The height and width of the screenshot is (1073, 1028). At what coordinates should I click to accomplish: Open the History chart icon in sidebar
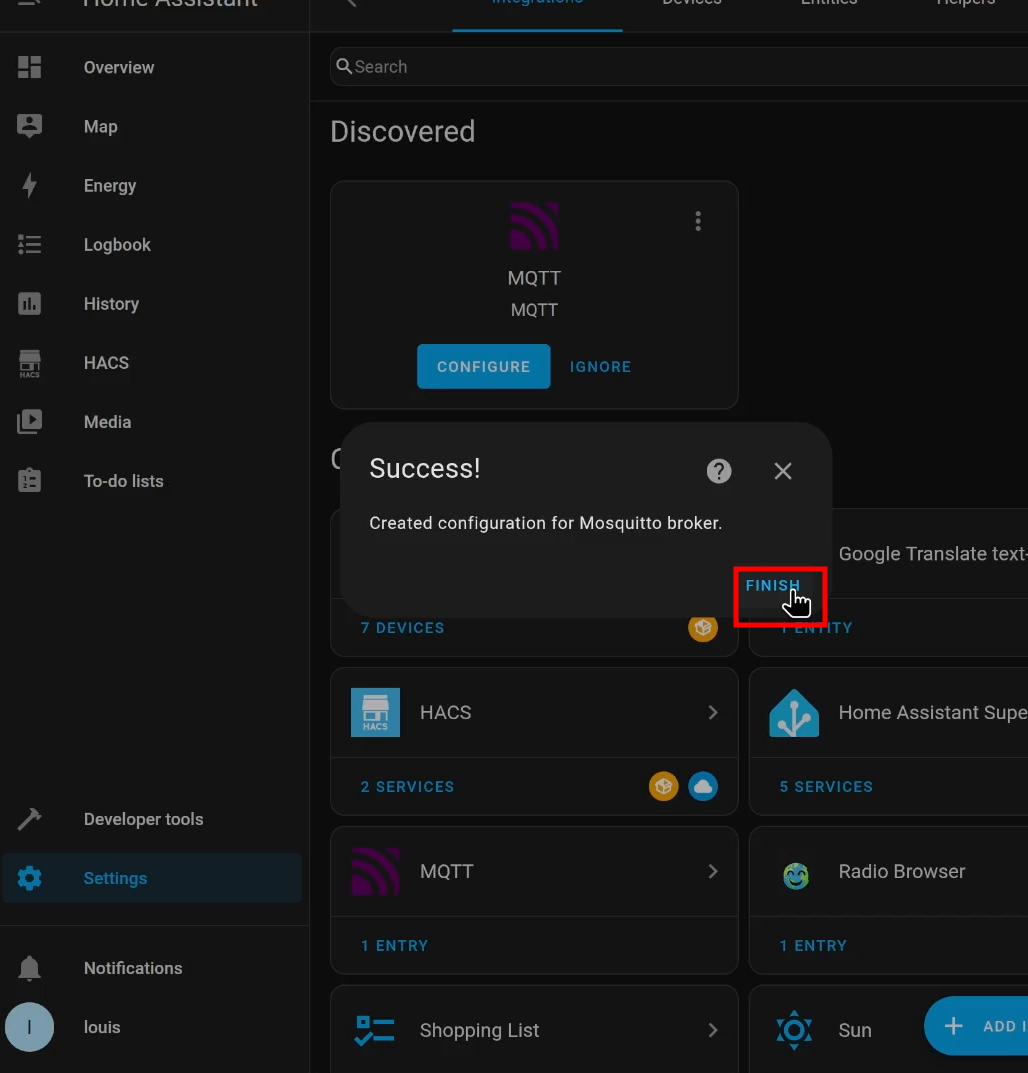pos(29,304)
